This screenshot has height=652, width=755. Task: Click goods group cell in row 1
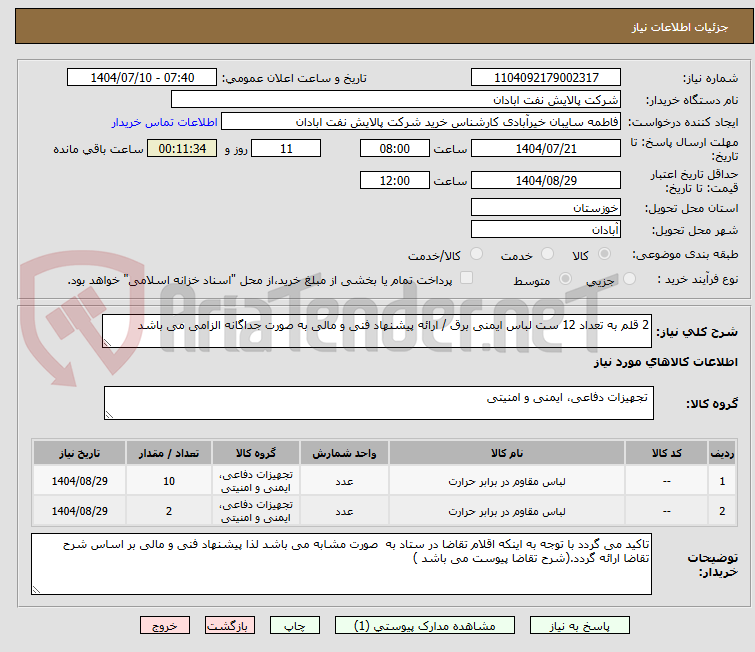tap(256, 481)
